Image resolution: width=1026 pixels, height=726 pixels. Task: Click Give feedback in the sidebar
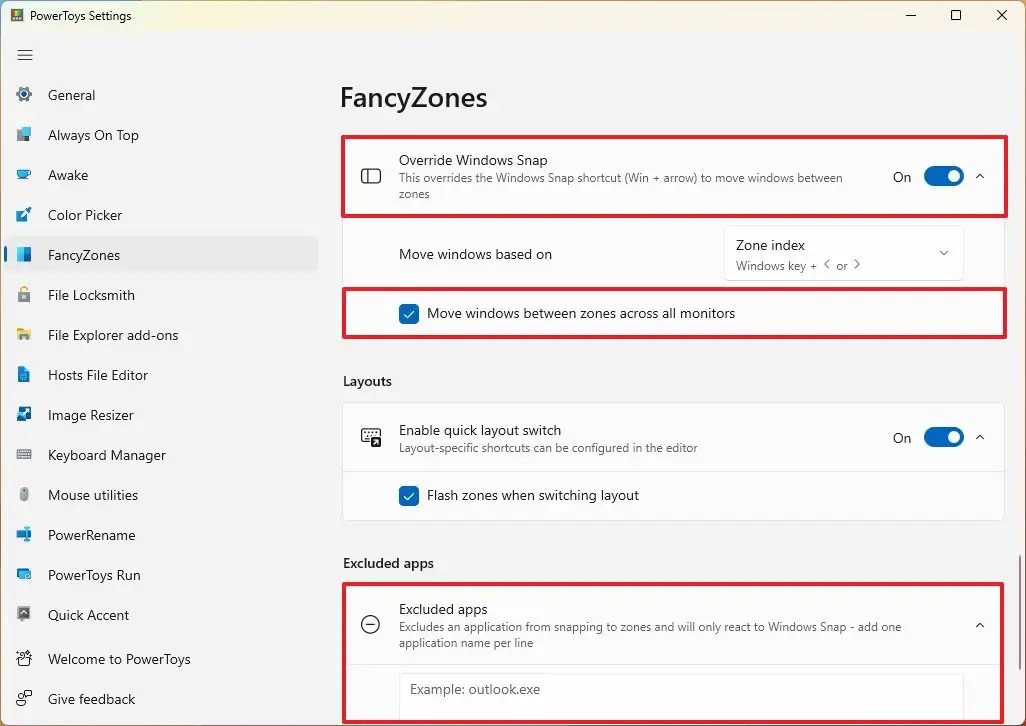90,699
